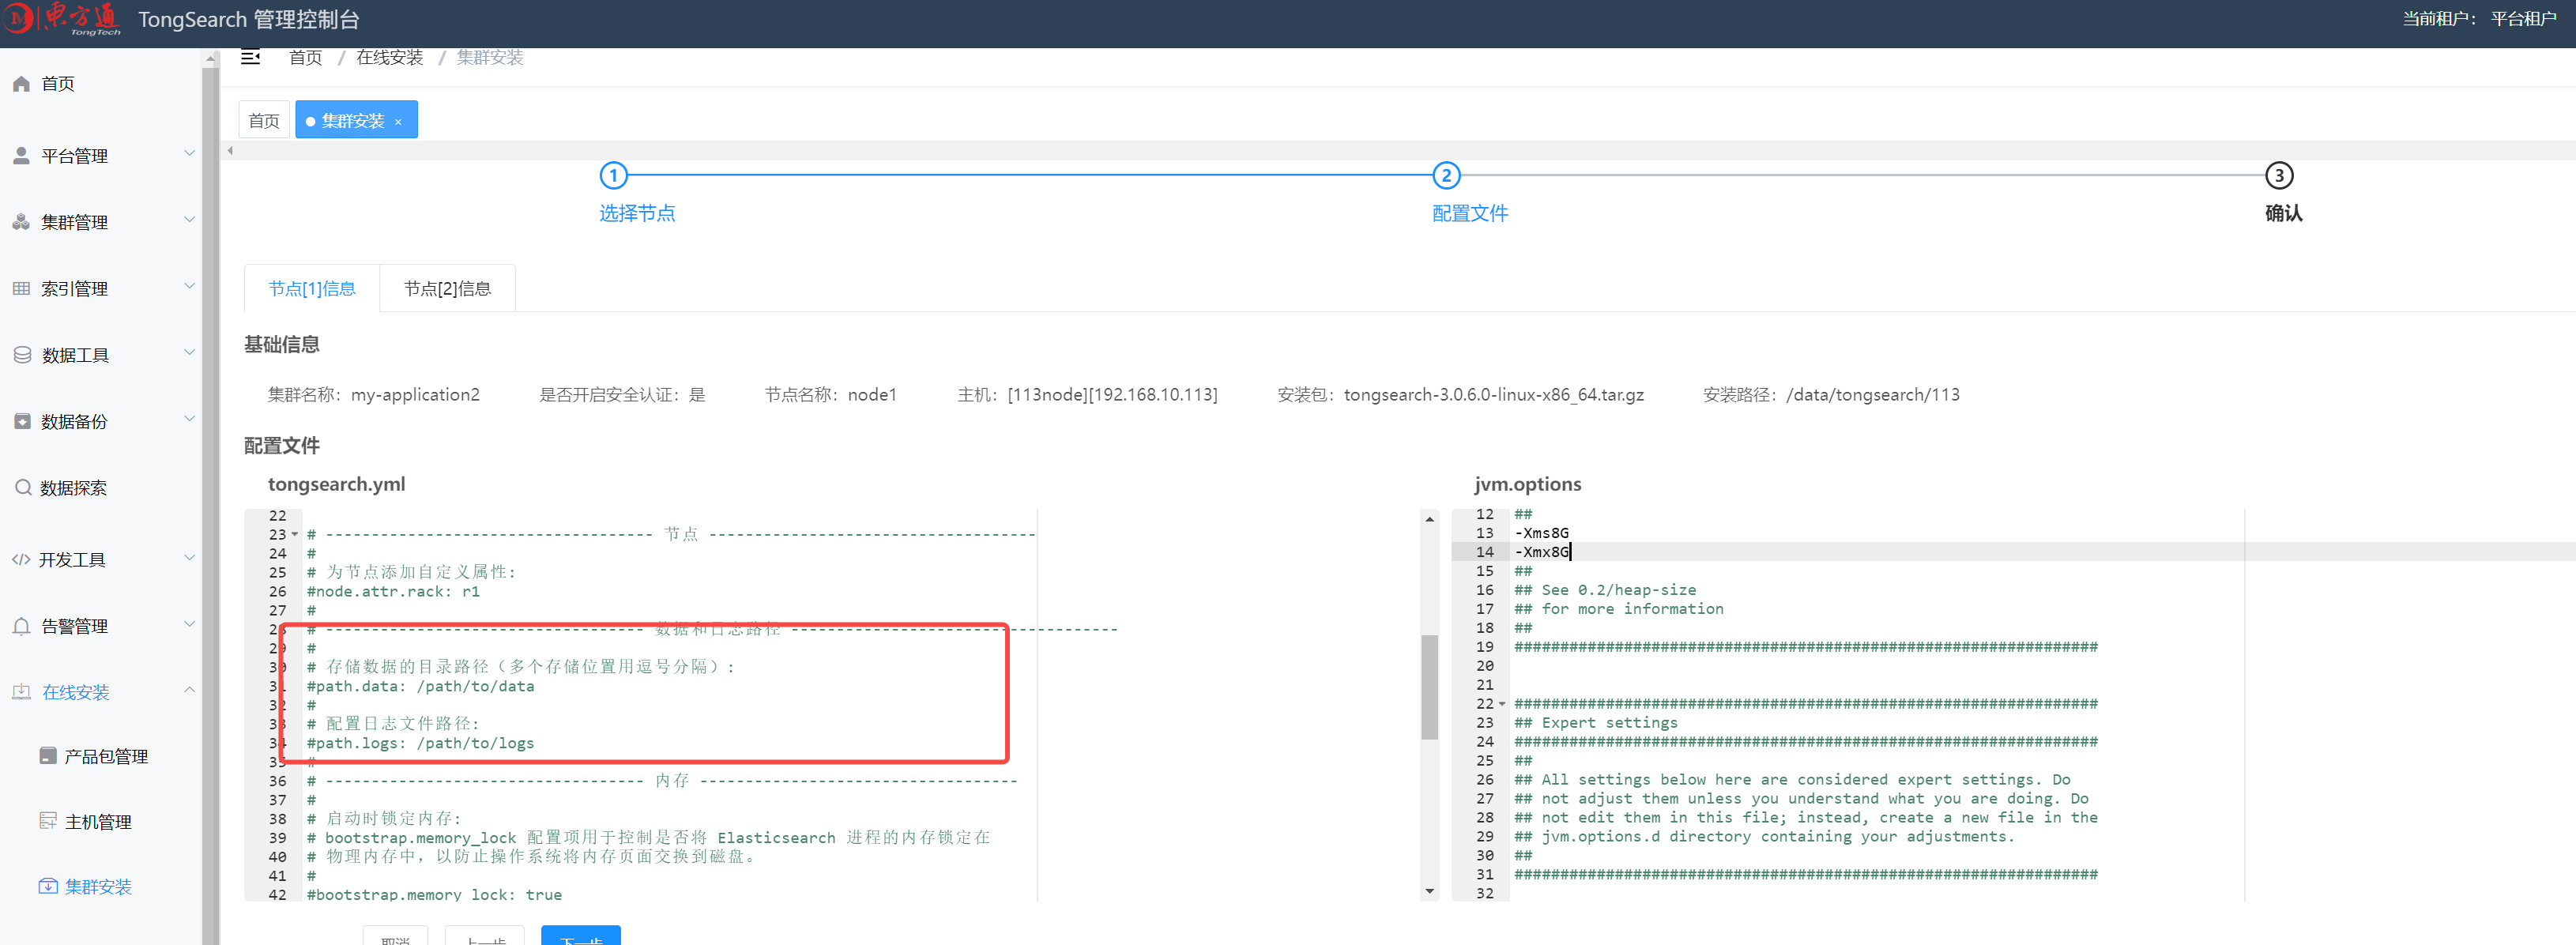Click the 平台管理 user icon
Screen dimensions: 2576x945
(21, 156)
